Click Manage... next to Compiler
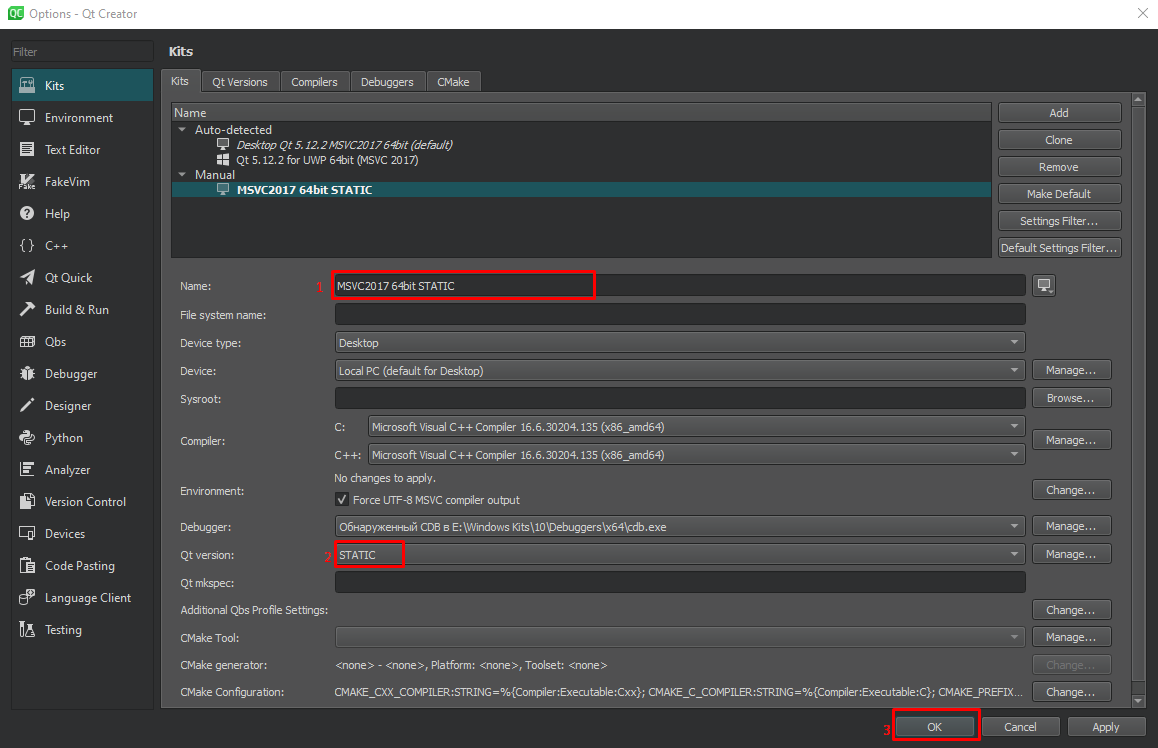This screenshot has width=1158, height=748. (x=1071, y=440)
